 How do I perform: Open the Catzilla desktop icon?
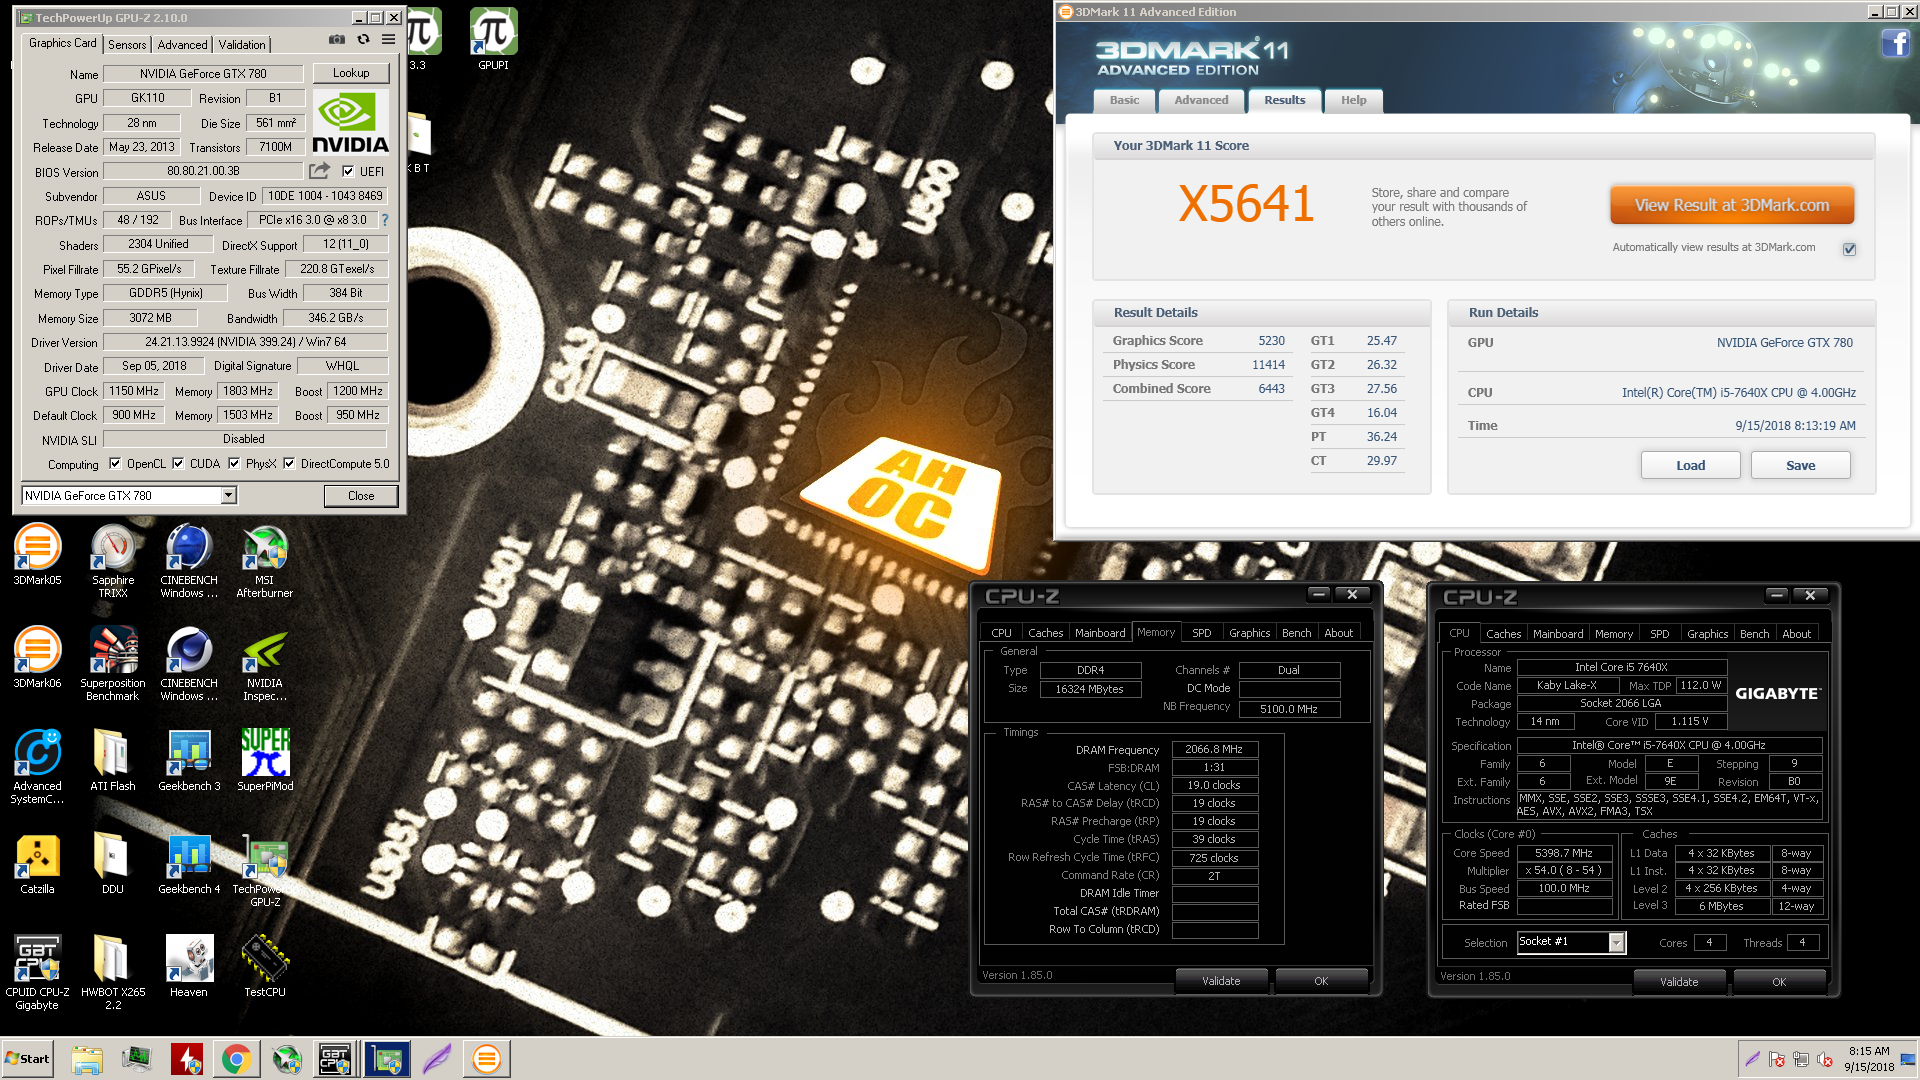[37, 864]
